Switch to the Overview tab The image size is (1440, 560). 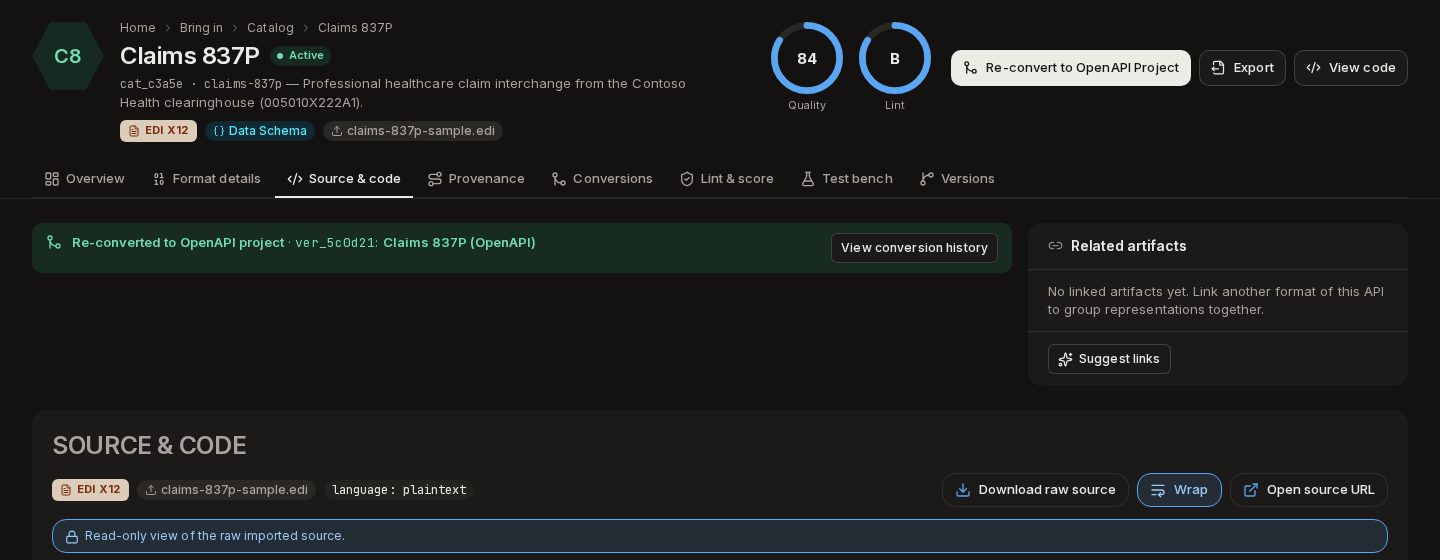coord(84,179)
